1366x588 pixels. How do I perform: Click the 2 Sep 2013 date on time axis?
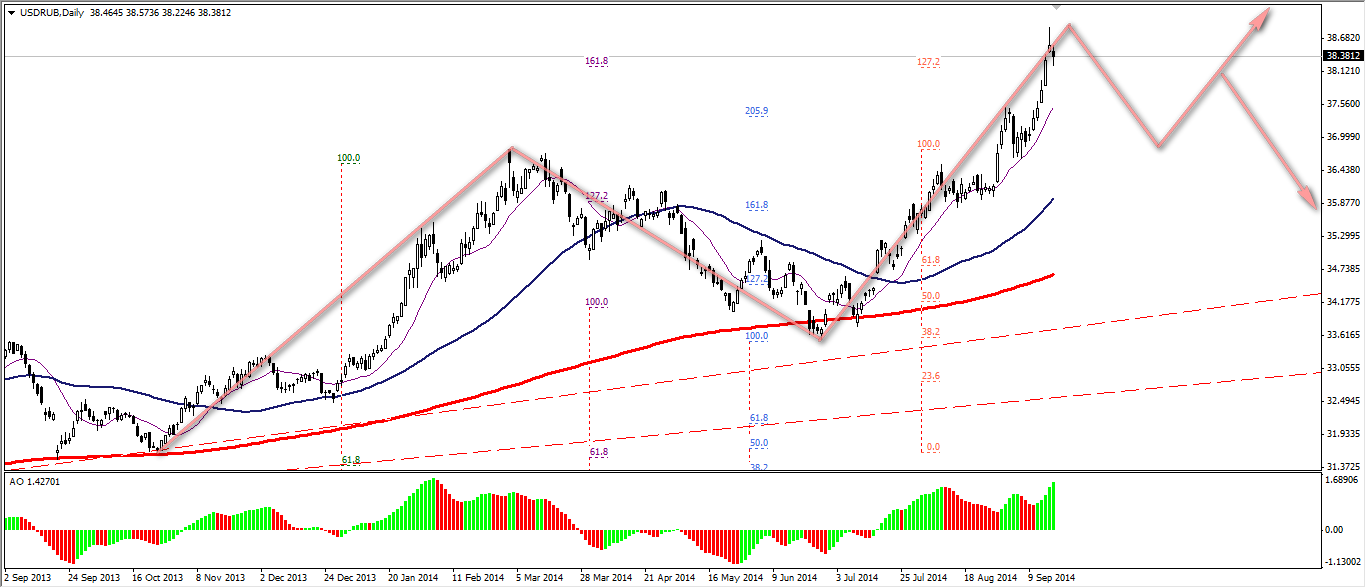(28, 578)
